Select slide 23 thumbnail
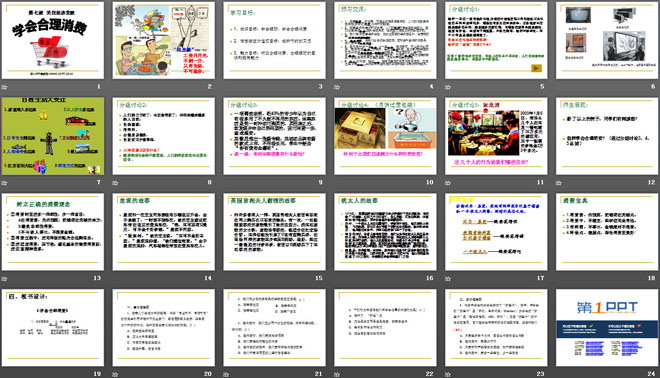Screen dimensions: 660x378 click(496, 327)
